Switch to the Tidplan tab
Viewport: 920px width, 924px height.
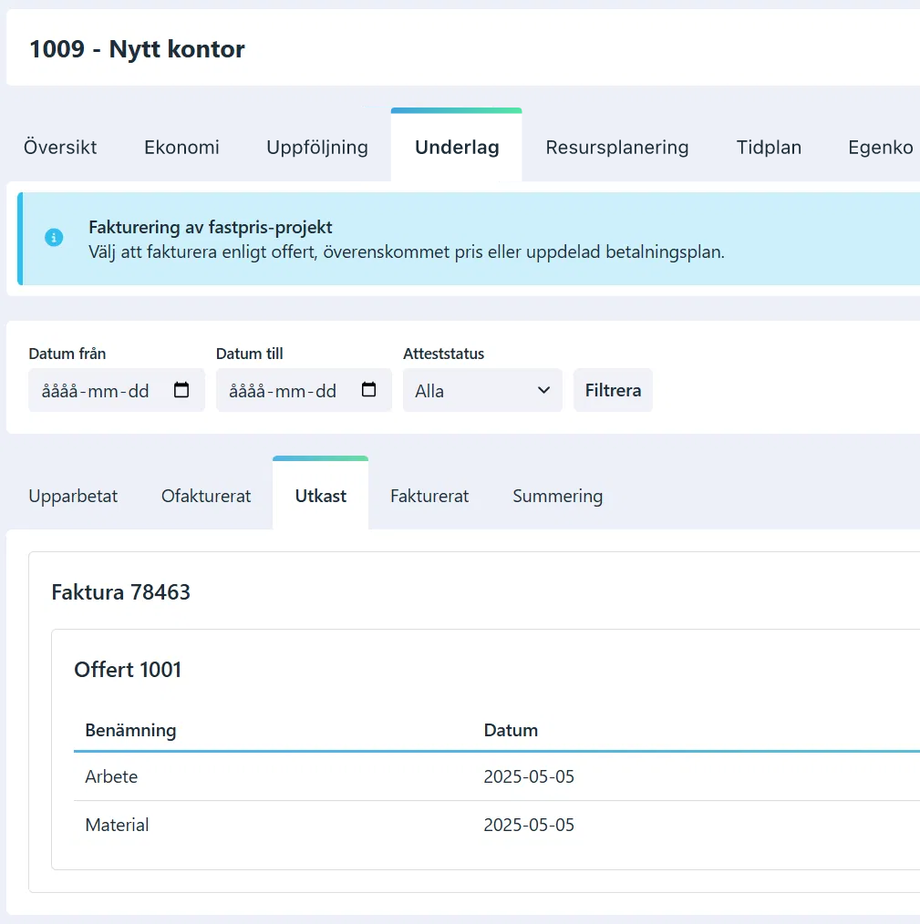click(x=769, y=147)
